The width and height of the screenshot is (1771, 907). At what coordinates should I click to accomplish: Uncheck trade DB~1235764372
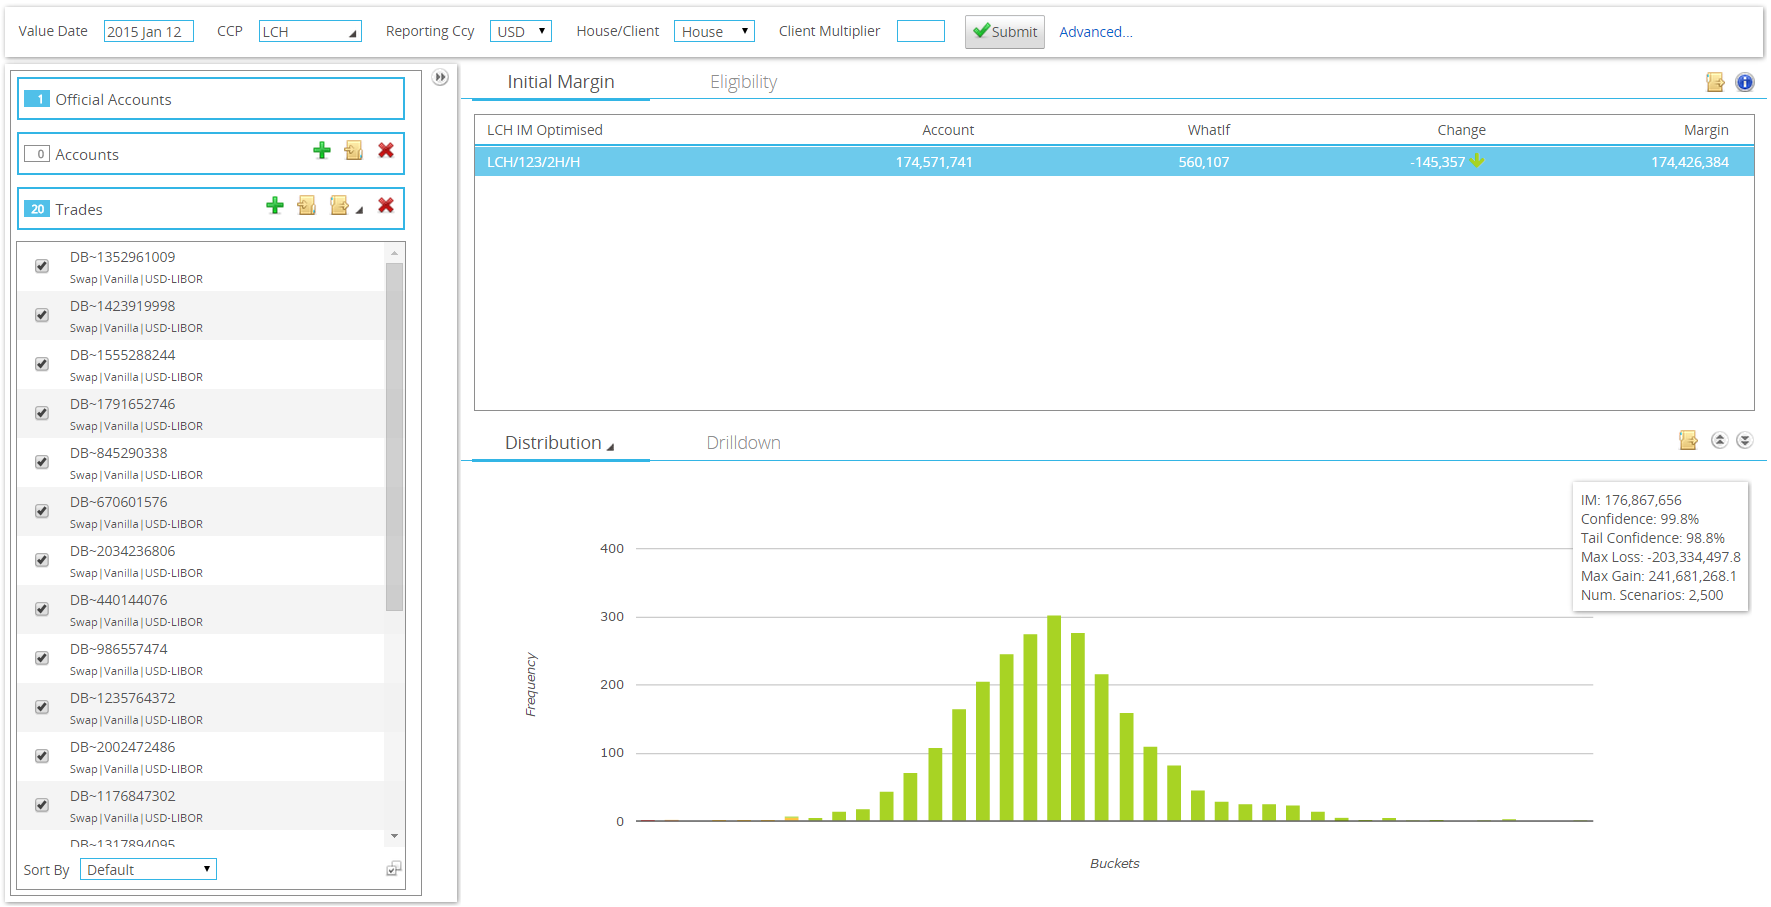click(x=42, y=707)
